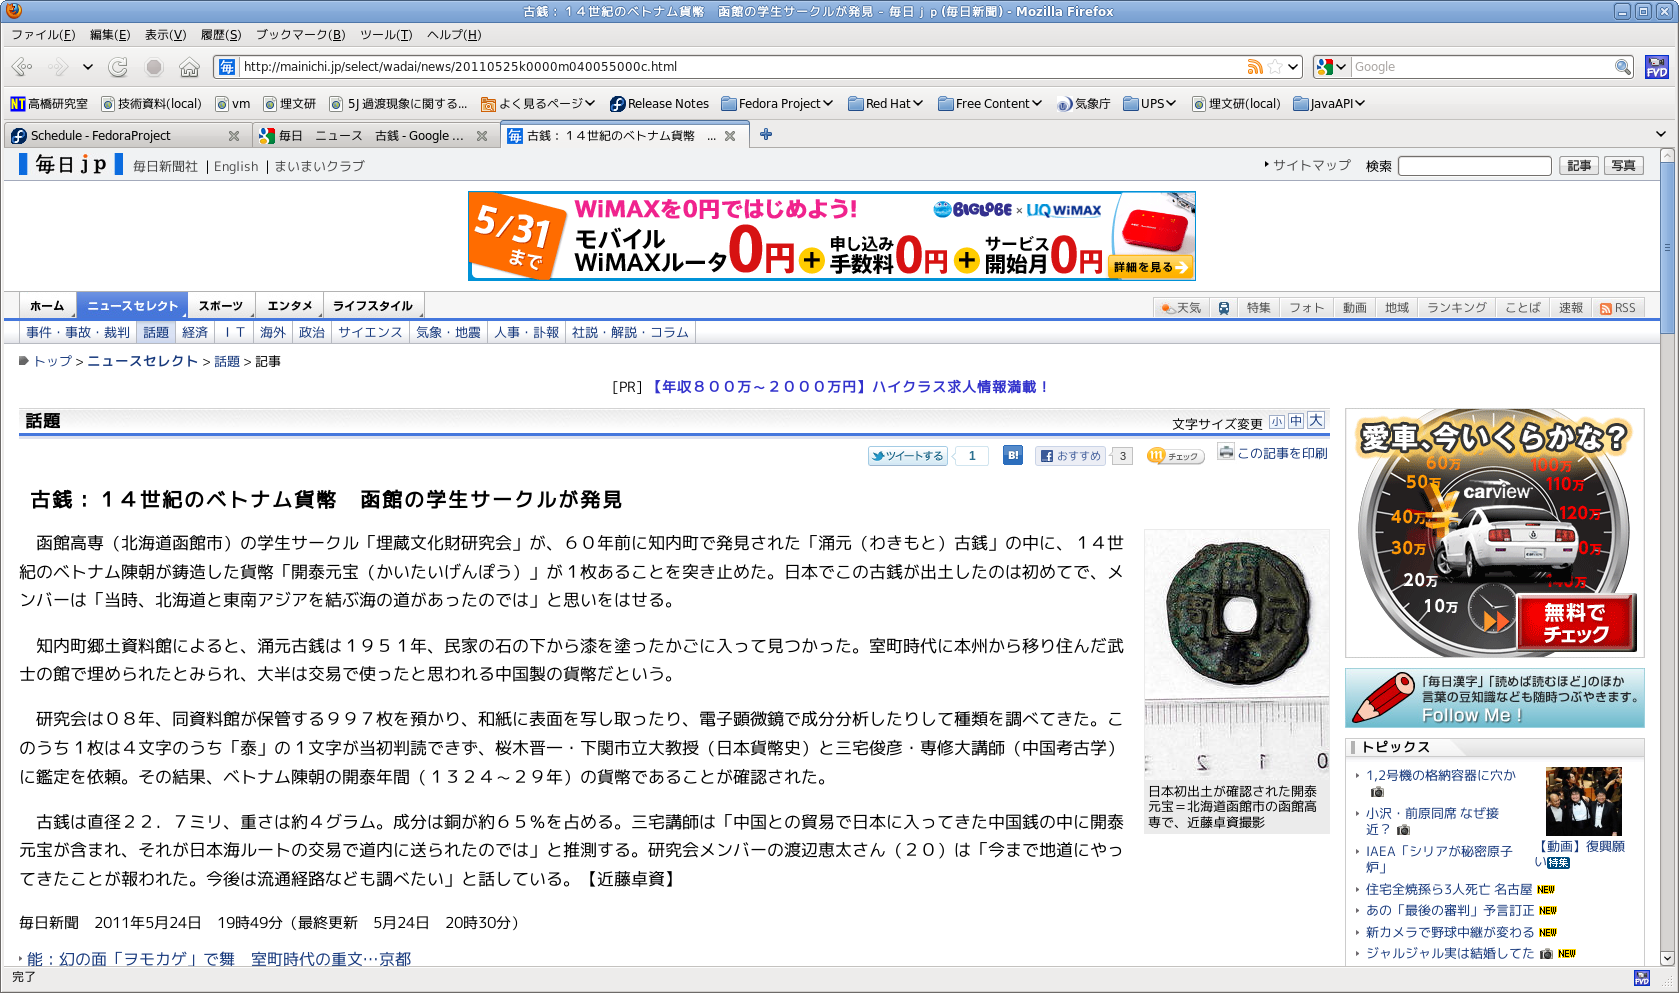Open the 編集 menu
Screen dimensions: 1679x993
click(110, 35)
